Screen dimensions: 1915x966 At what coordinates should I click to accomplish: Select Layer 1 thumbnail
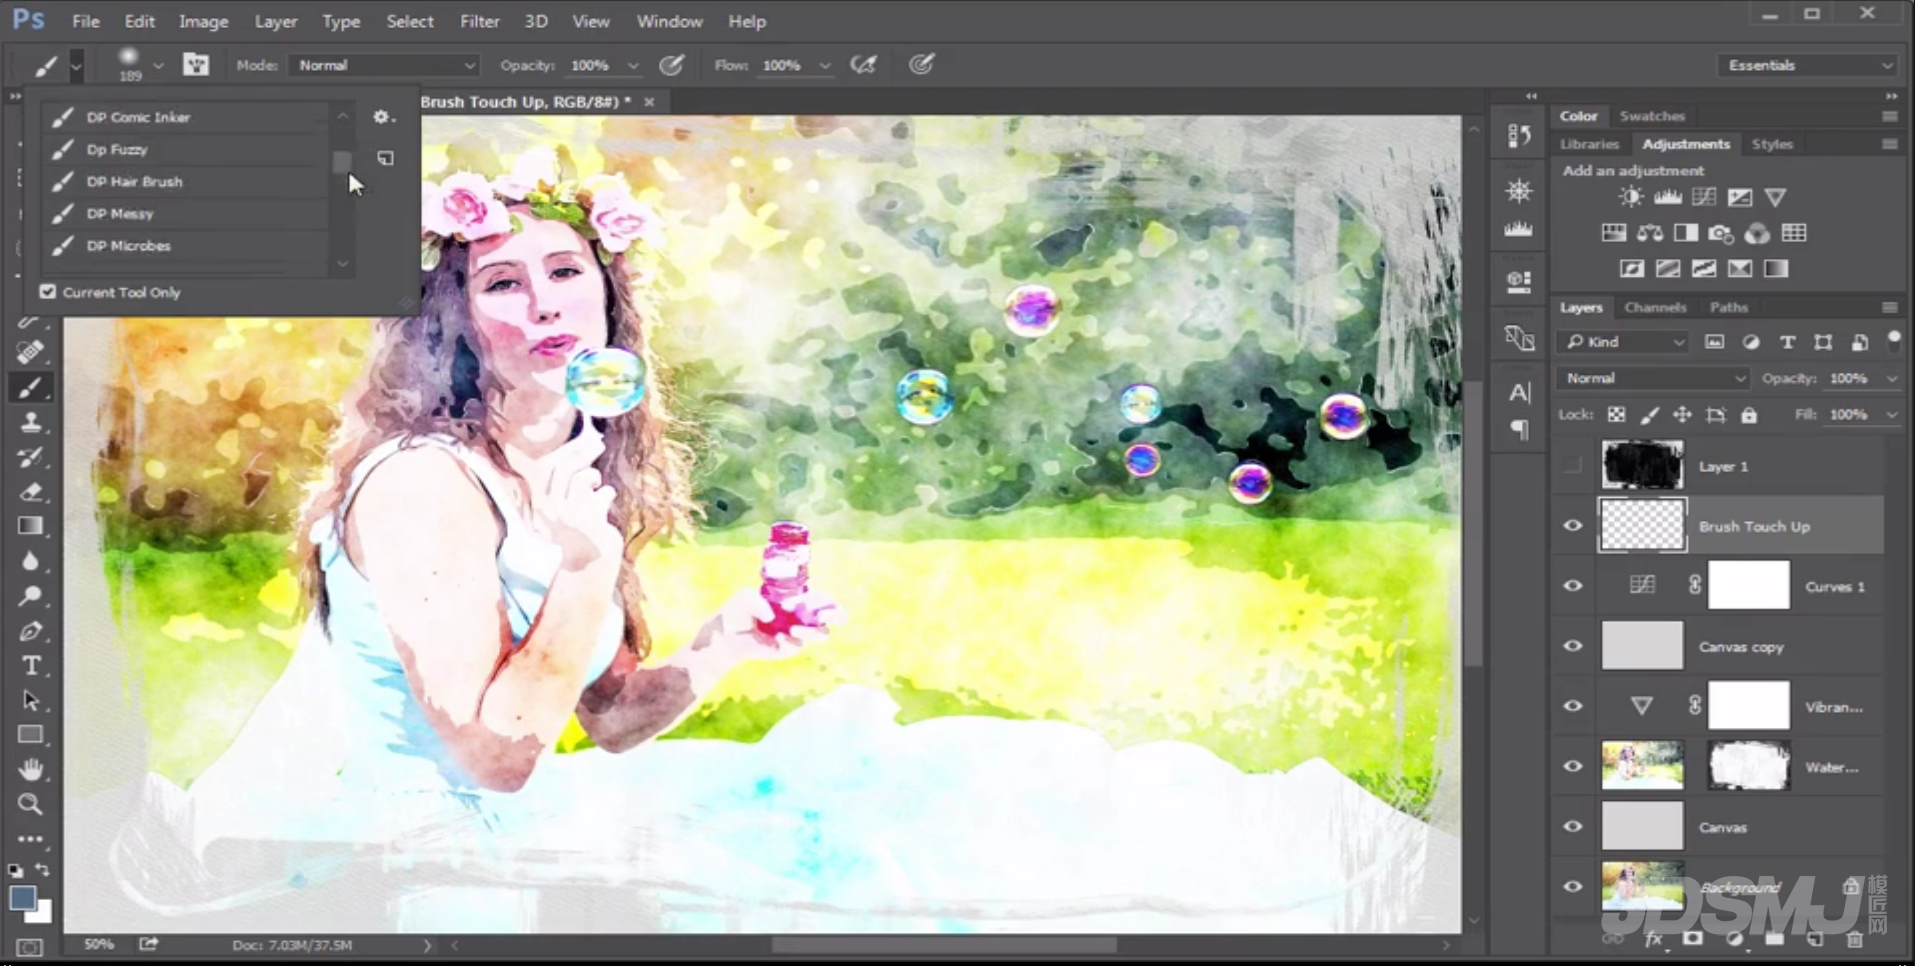click(1642, 466)
